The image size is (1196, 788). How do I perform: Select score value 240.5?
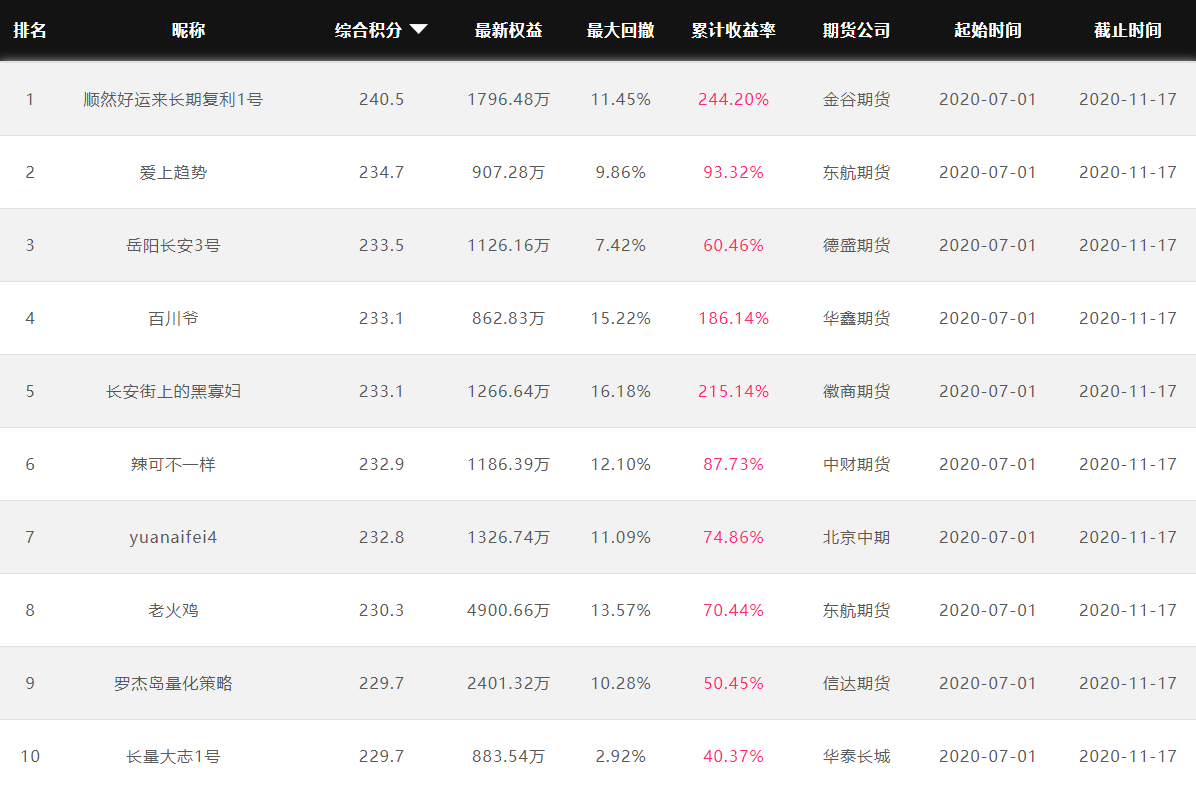[381, 99]
